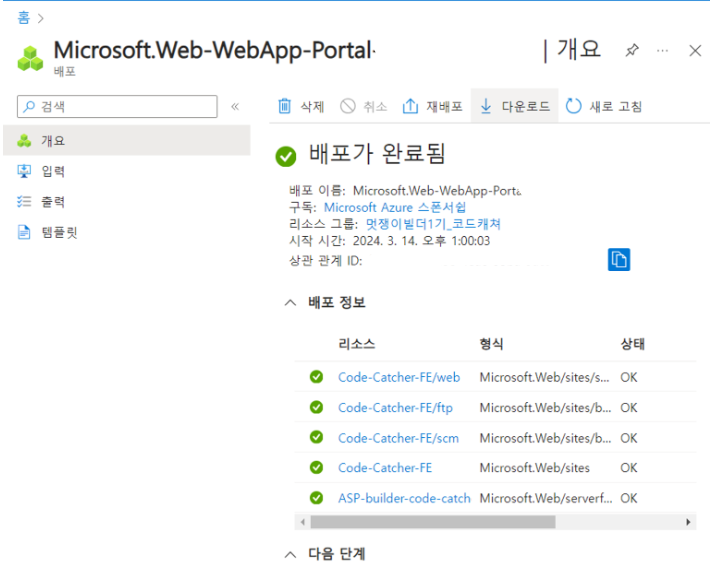Click the 재배포 redeploy toolbar button
718x570 pixels.
pyautogui.click(x=432, y=106)
